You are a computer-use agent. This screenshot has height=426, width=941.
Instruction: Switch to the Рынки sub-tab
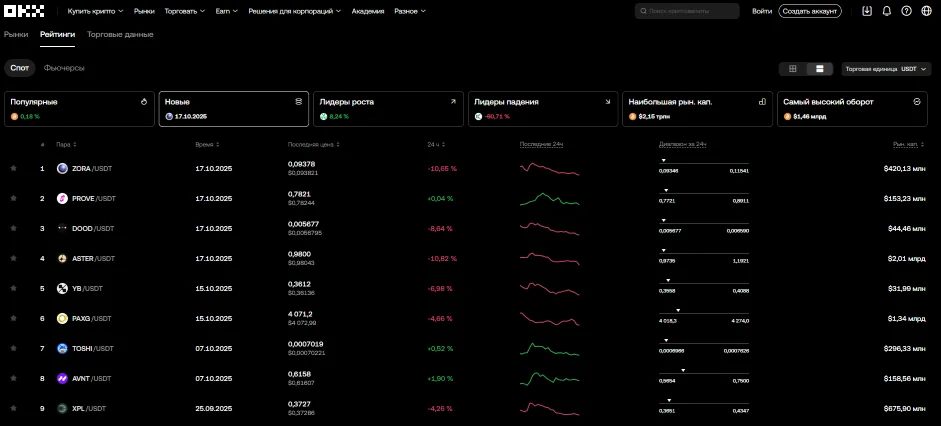[x=16, y=35]
